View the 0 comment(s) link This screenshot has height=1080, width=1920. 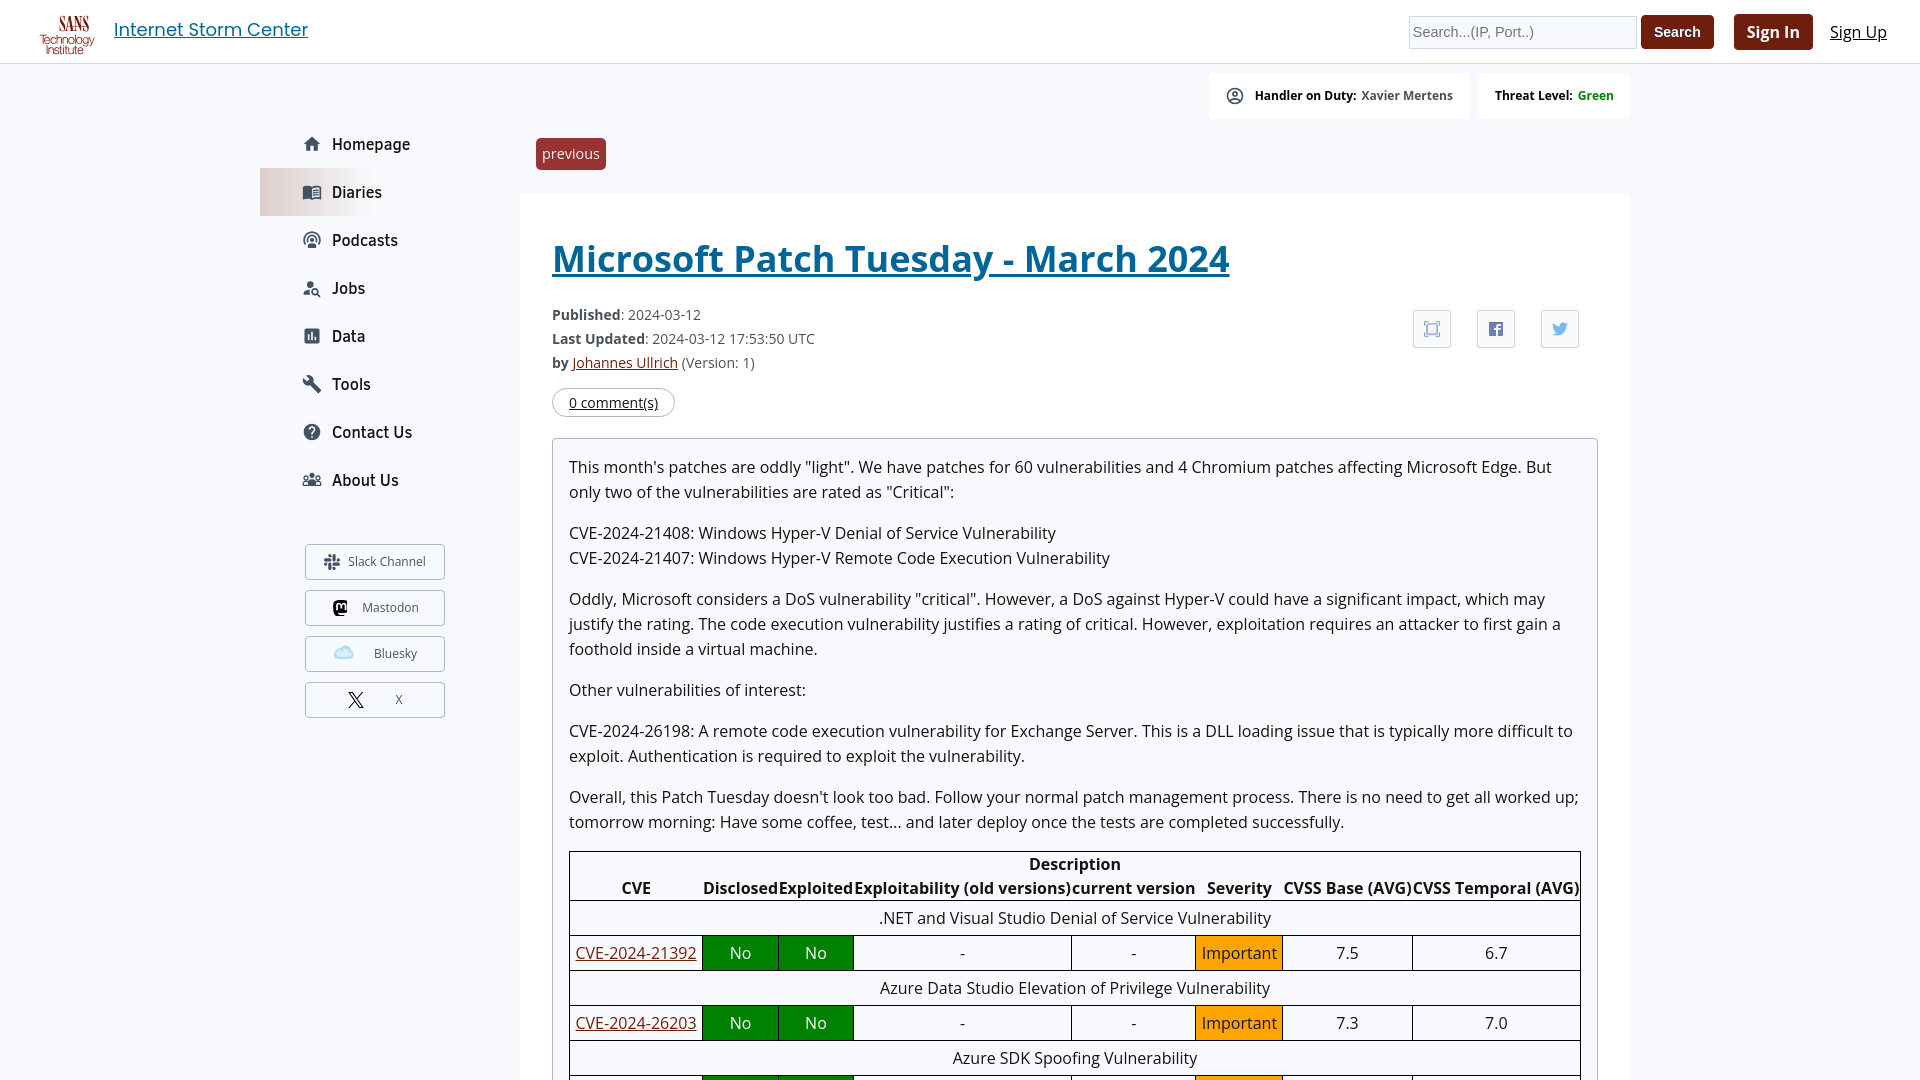click(x=613, y=403)
